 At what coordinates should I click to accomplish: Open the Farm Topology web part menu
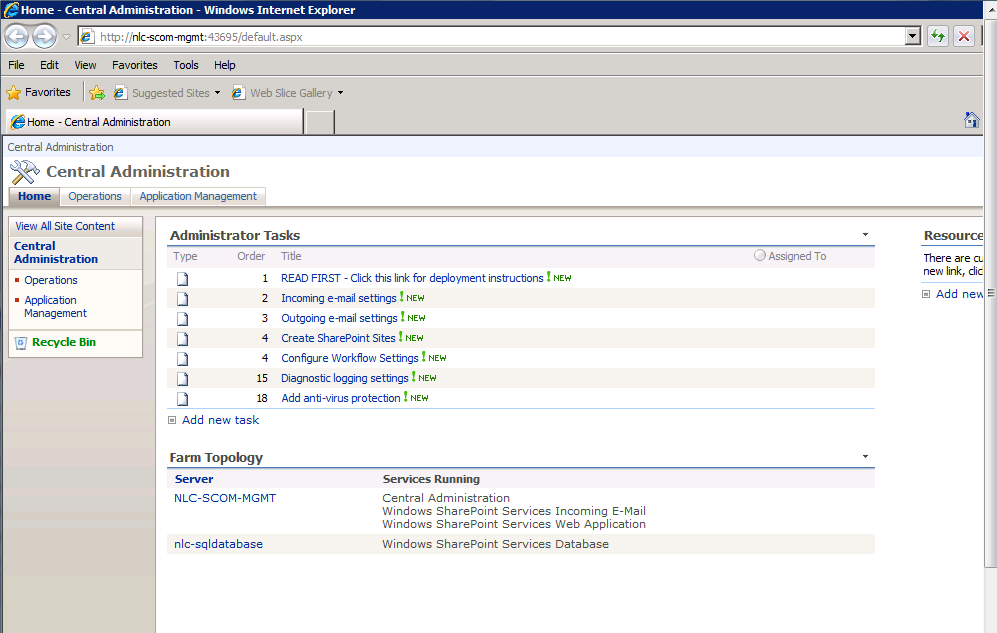[864, 455]
